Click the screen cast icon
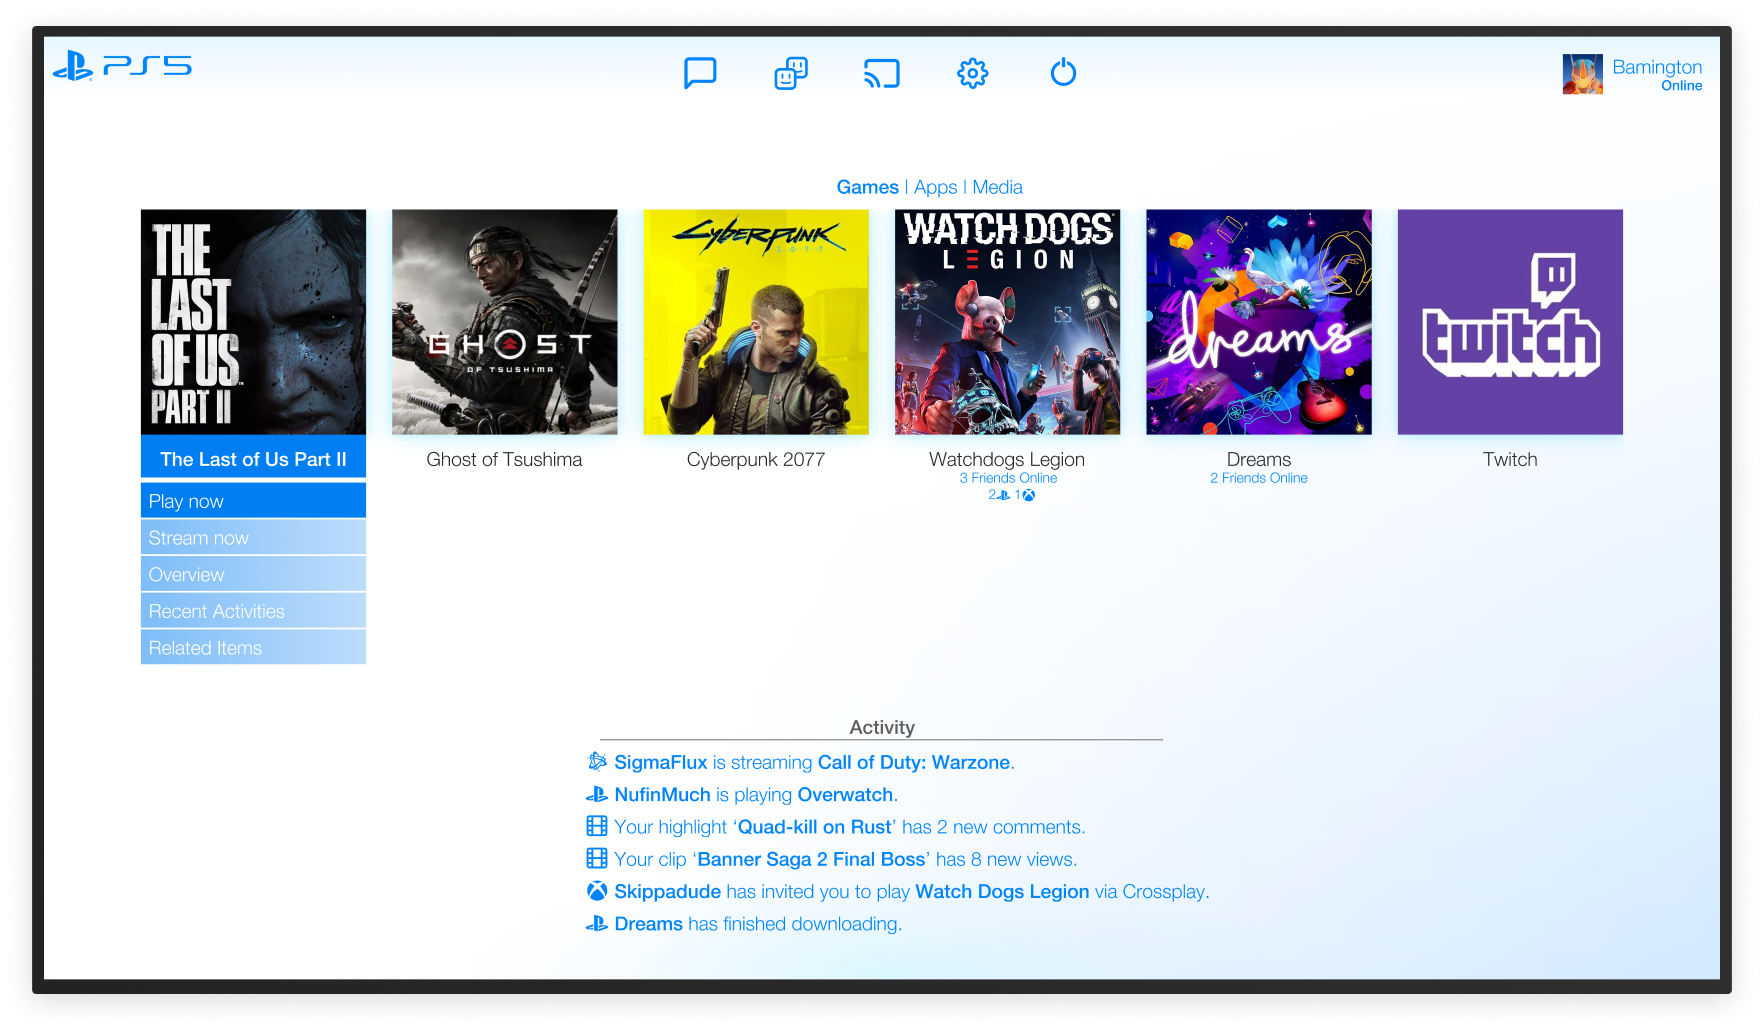Image resolution: width=1764 pixels, height=1032 pixels. (x=882, y=73)
